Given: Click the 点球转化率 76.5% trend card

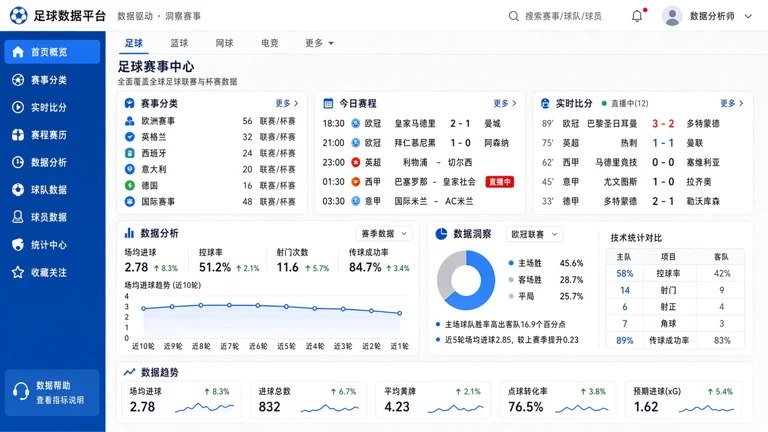Looking at the screenshot, I should pyautogui.click(x=557, y=400).
